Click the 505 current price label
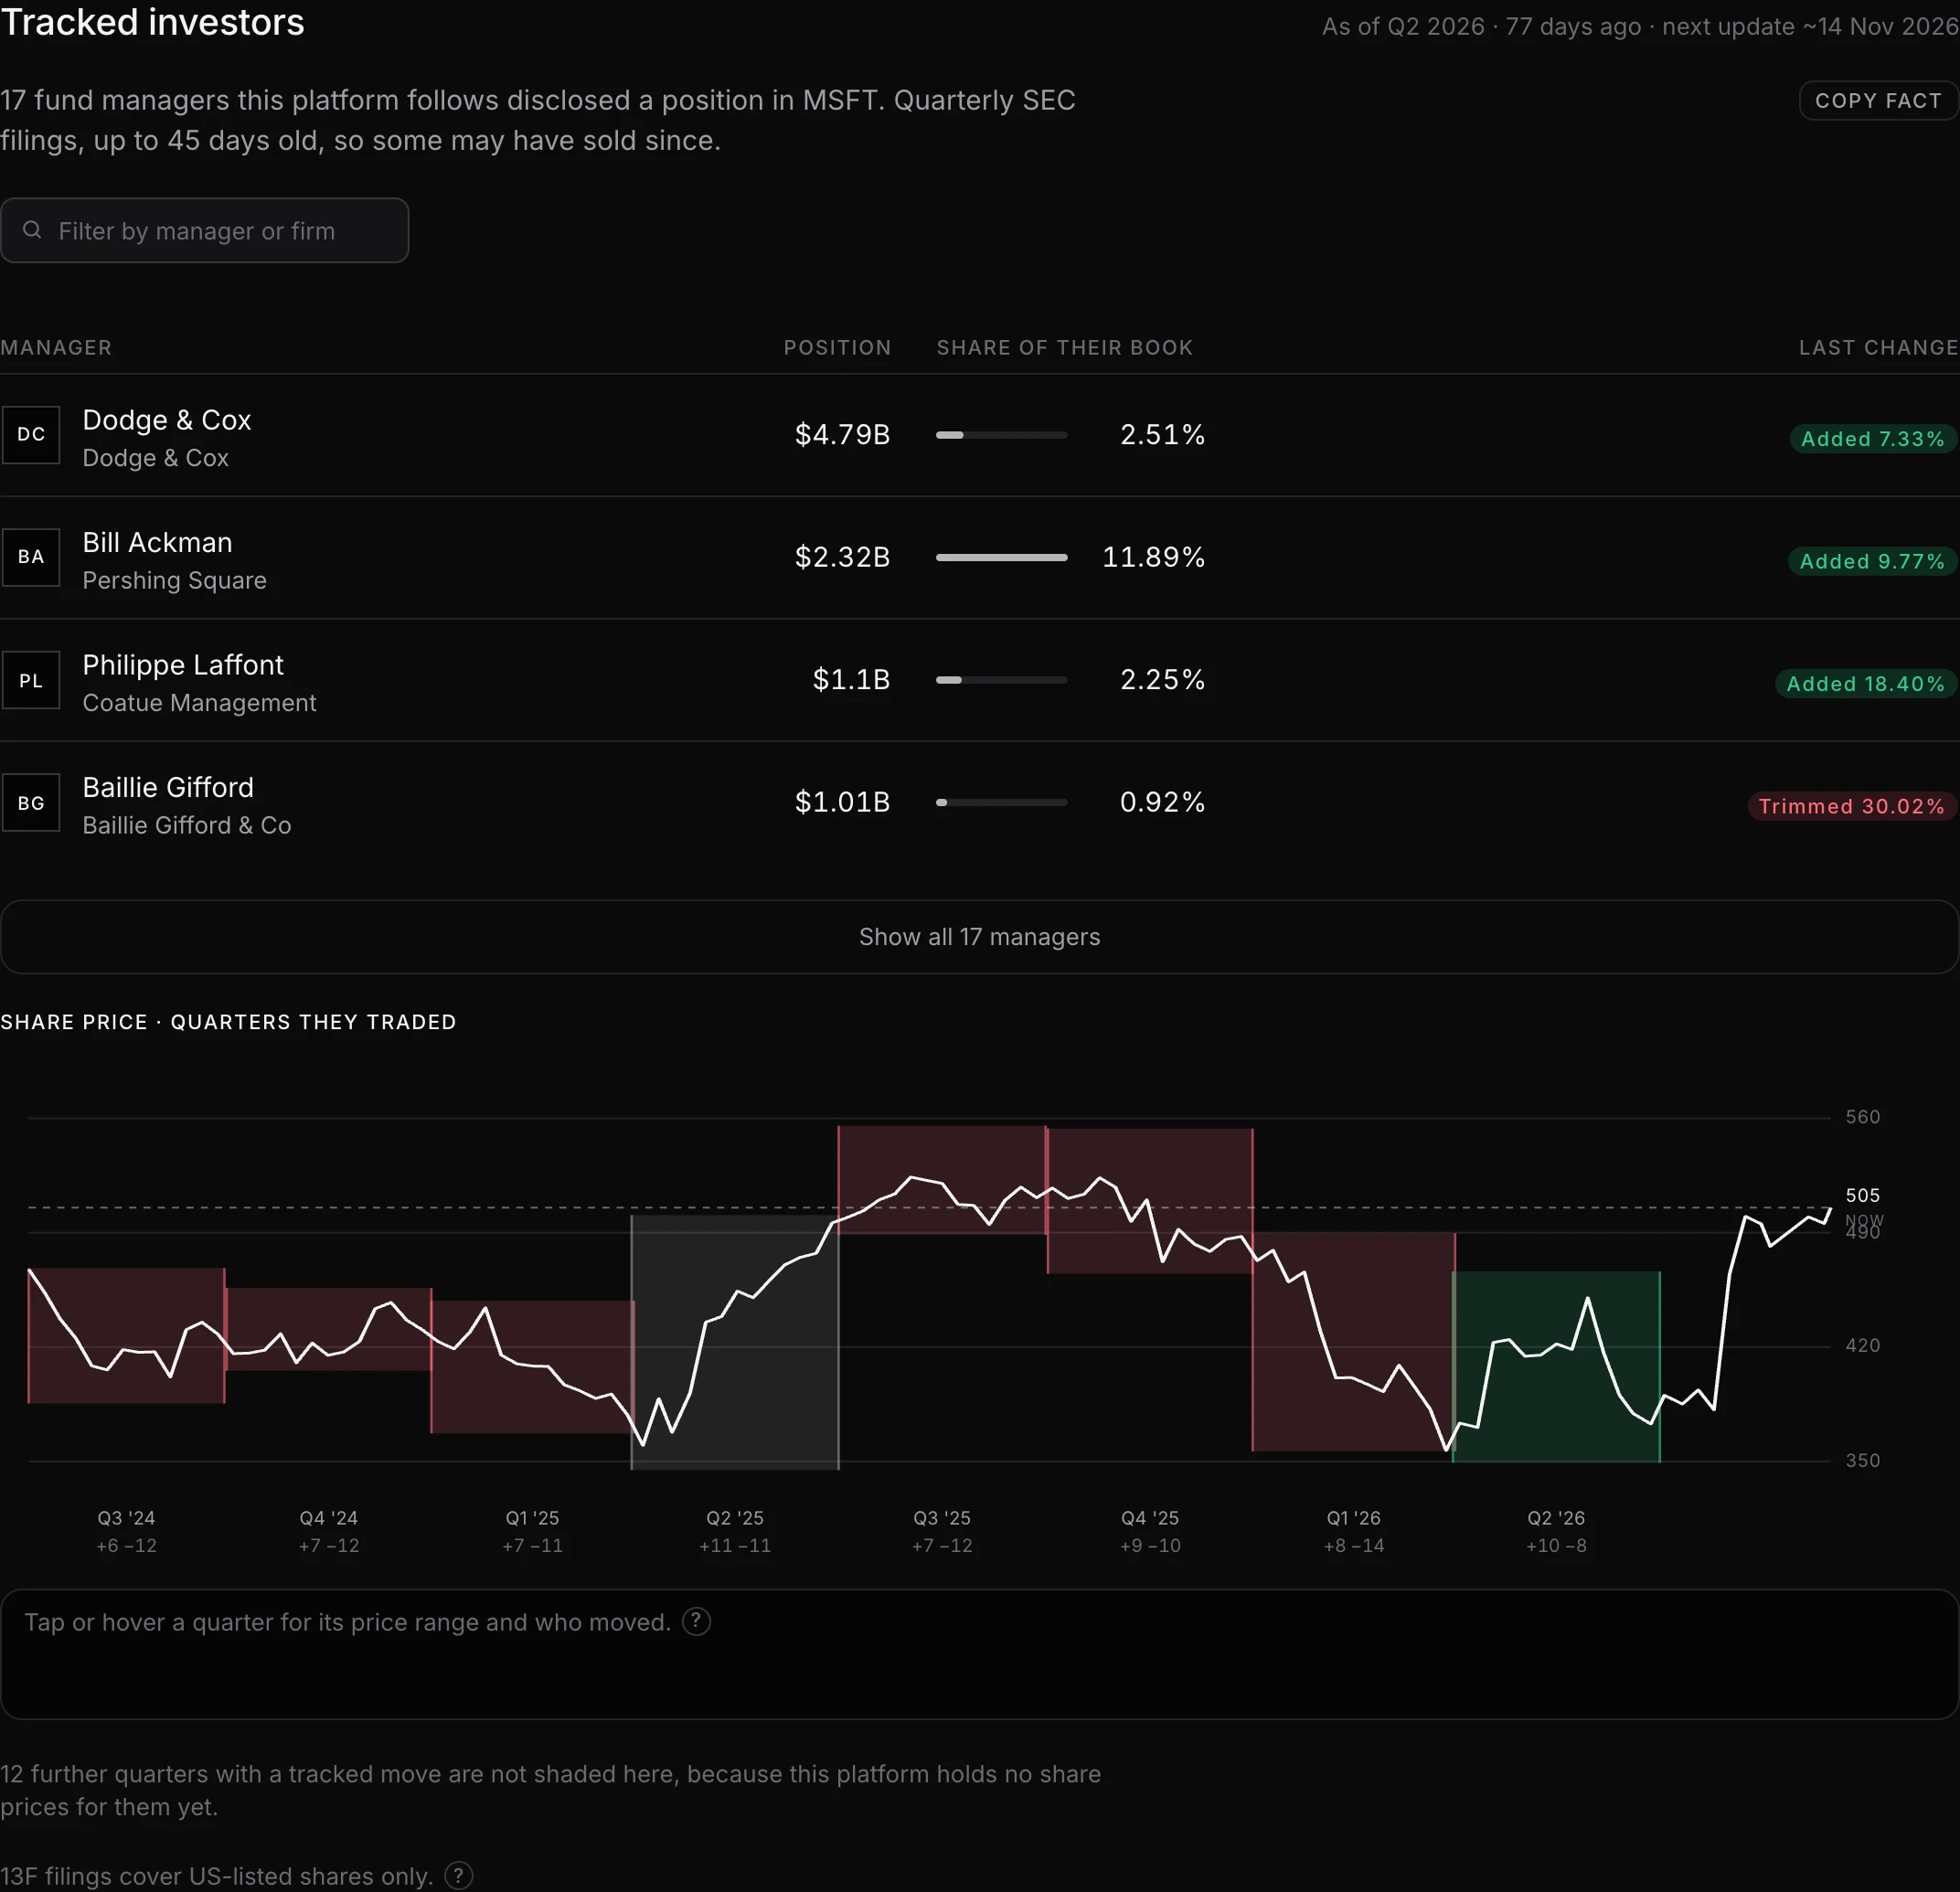Screen dimensions: 1960x1892 tap(1863, 1196)
